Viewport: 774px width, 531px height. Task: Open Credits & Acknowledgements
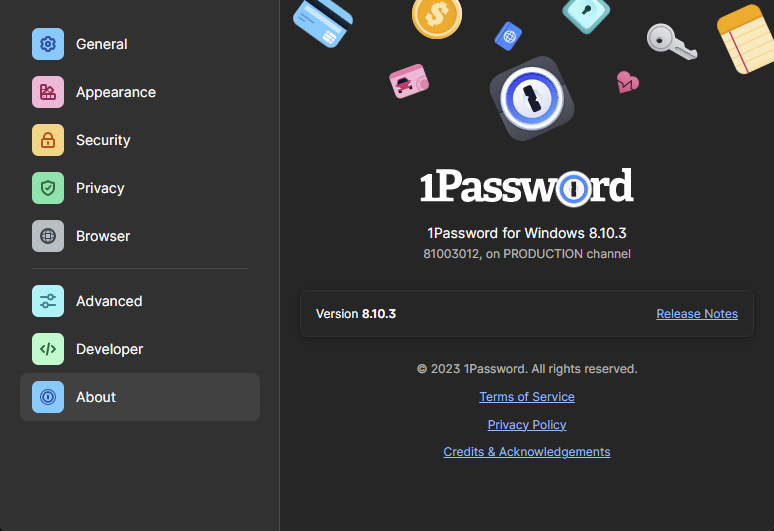(x=527, y=452)
